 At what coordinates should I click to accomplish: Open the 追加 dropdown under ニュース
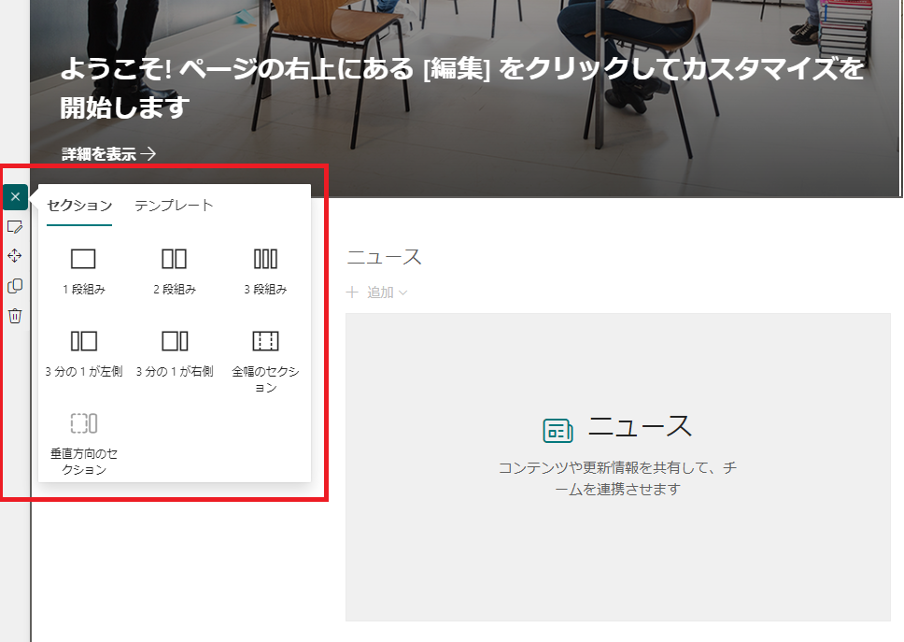pos(377,292)
